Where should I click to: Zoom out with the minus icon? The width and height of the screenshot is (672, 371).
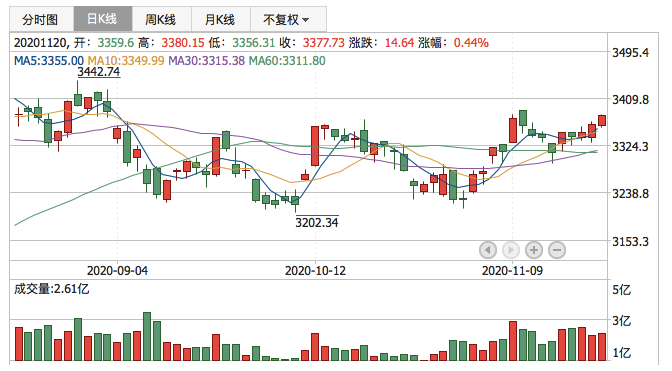tap(557, 250)
